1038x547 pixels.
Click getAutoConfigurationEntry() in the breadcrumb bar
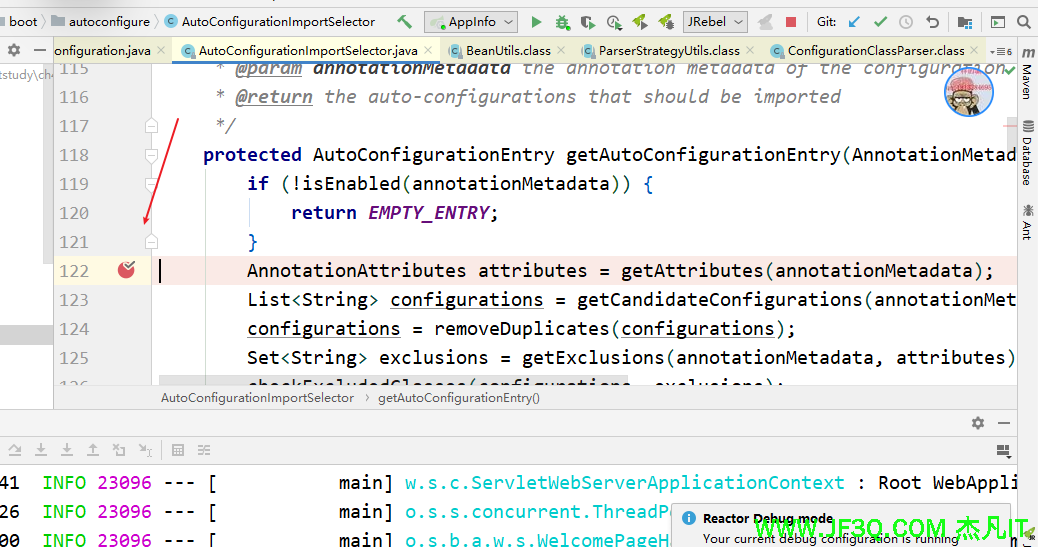458,398
